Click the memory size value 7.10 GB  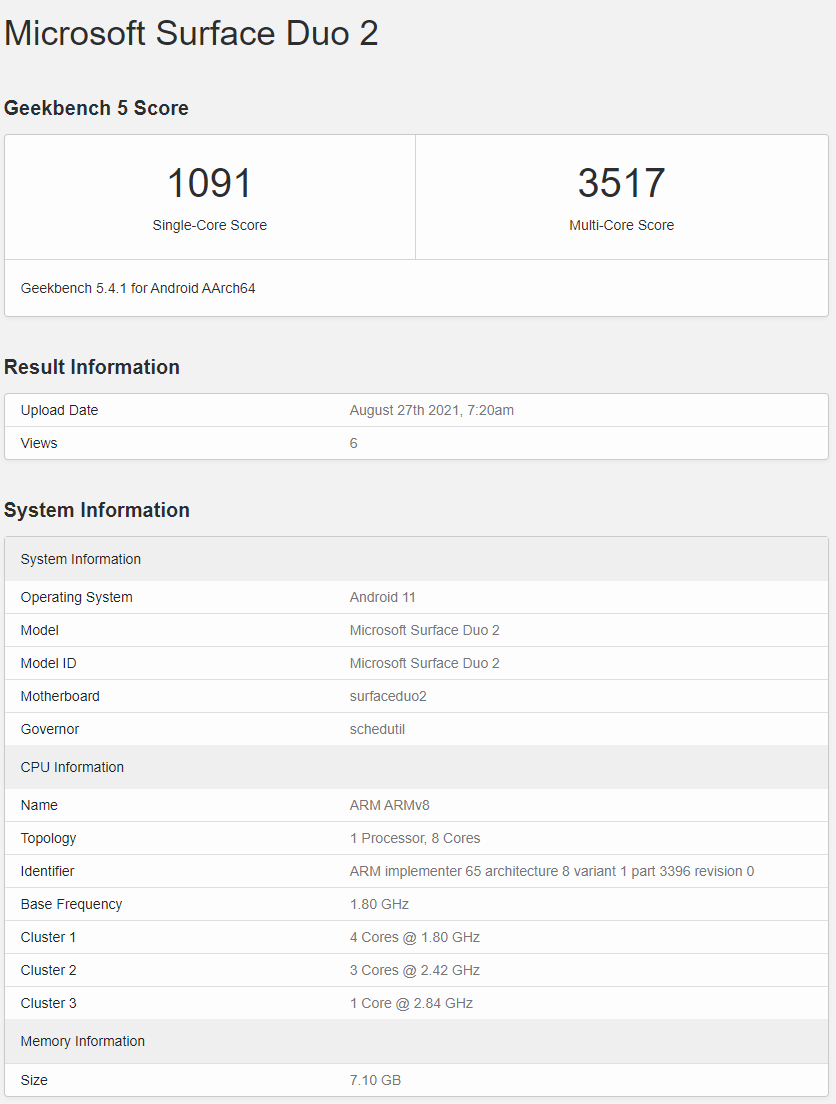coord(375,1080)
